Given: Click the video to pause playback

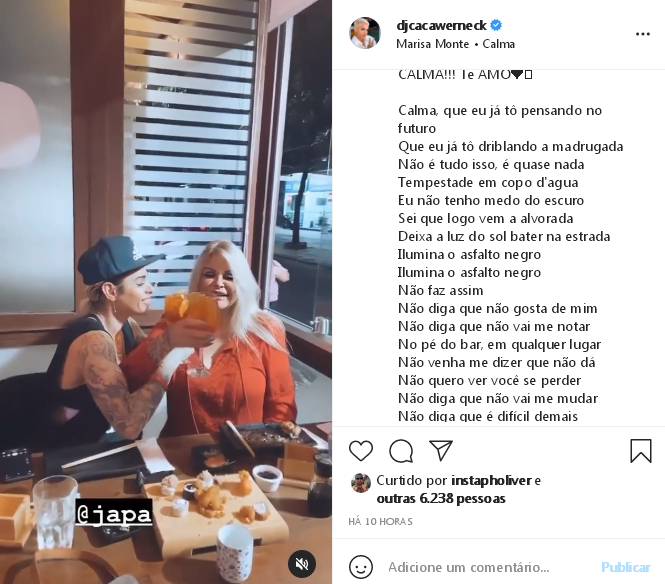Looking at the screenshot, I should point(166,292).
